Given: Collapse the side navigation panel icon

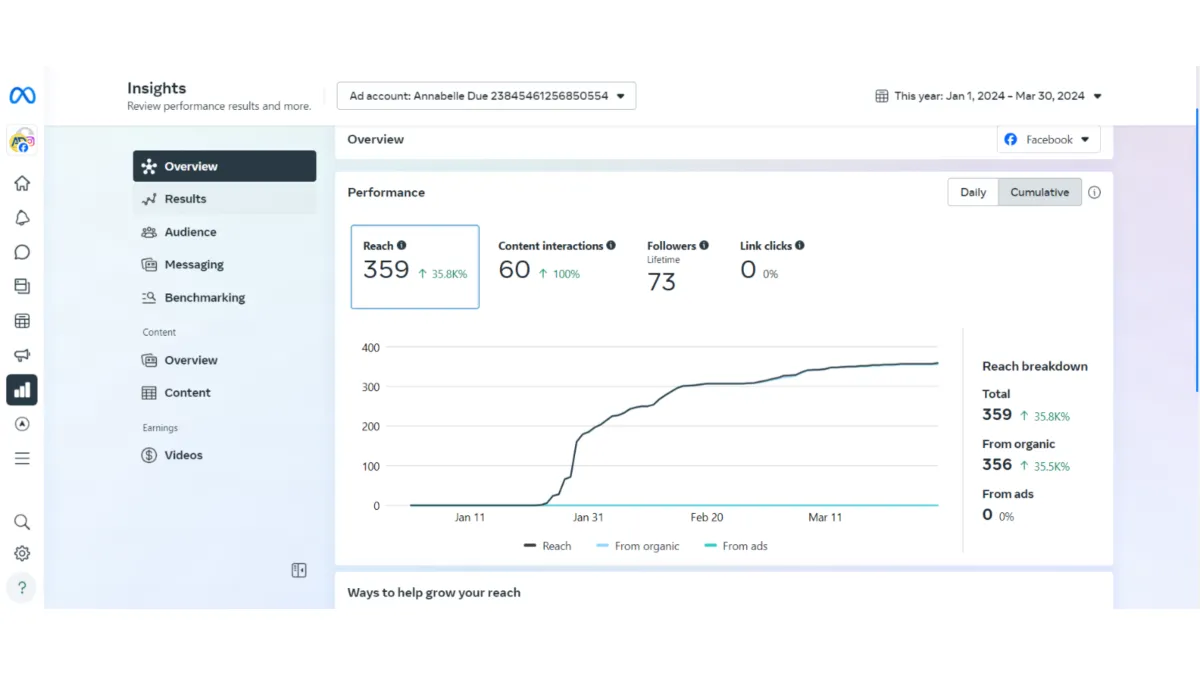Looking at the screenshot, I should (x=299, y=570).
